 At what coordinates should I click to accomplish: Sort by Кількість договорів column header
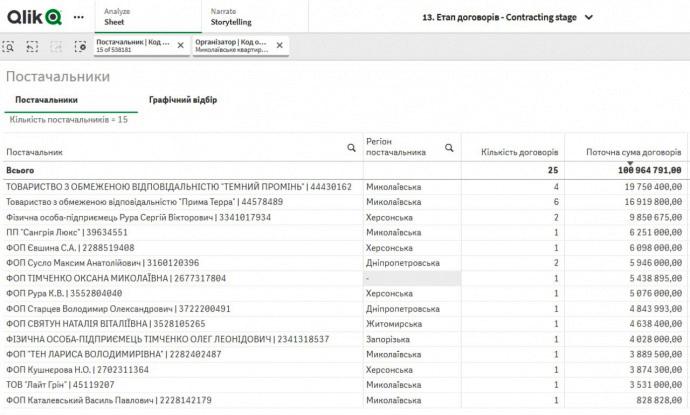(519, 152)
